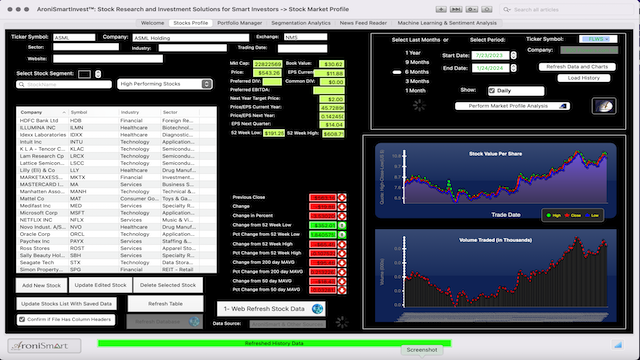Click green indicator for Pct Change from 52 Week Low
Screen dimensions: 640x360
tap(342, 235)
